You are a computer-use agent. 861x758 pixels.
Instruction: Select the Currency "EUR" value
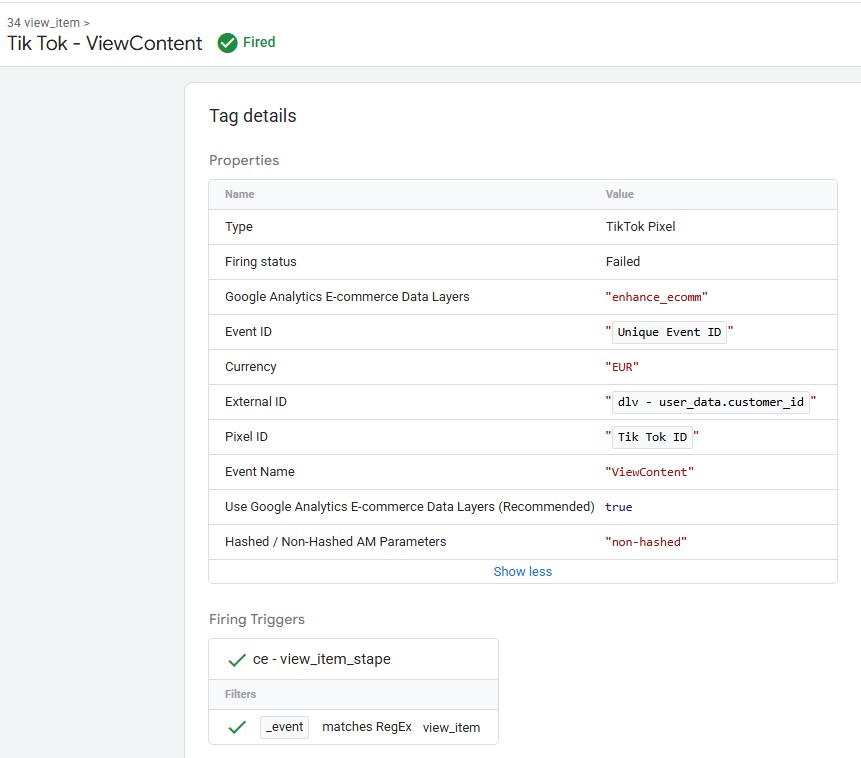click(x=622, y=367)
